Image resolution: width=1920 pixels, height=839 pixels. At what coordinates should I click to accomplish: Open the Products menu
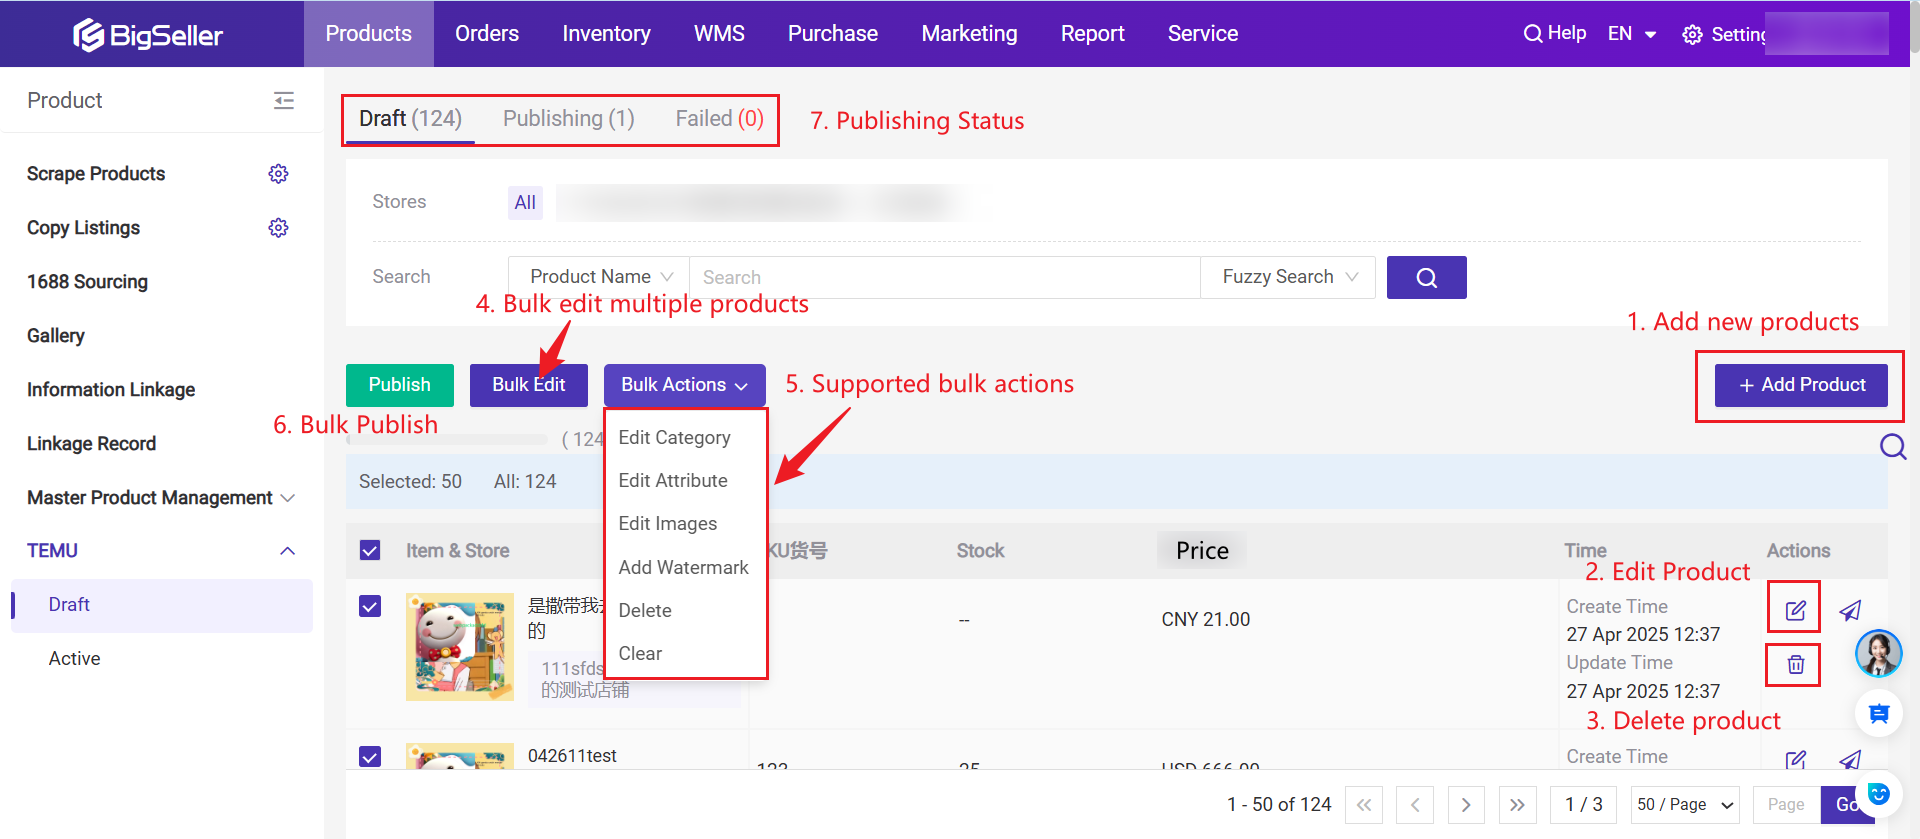click(369, 34)
